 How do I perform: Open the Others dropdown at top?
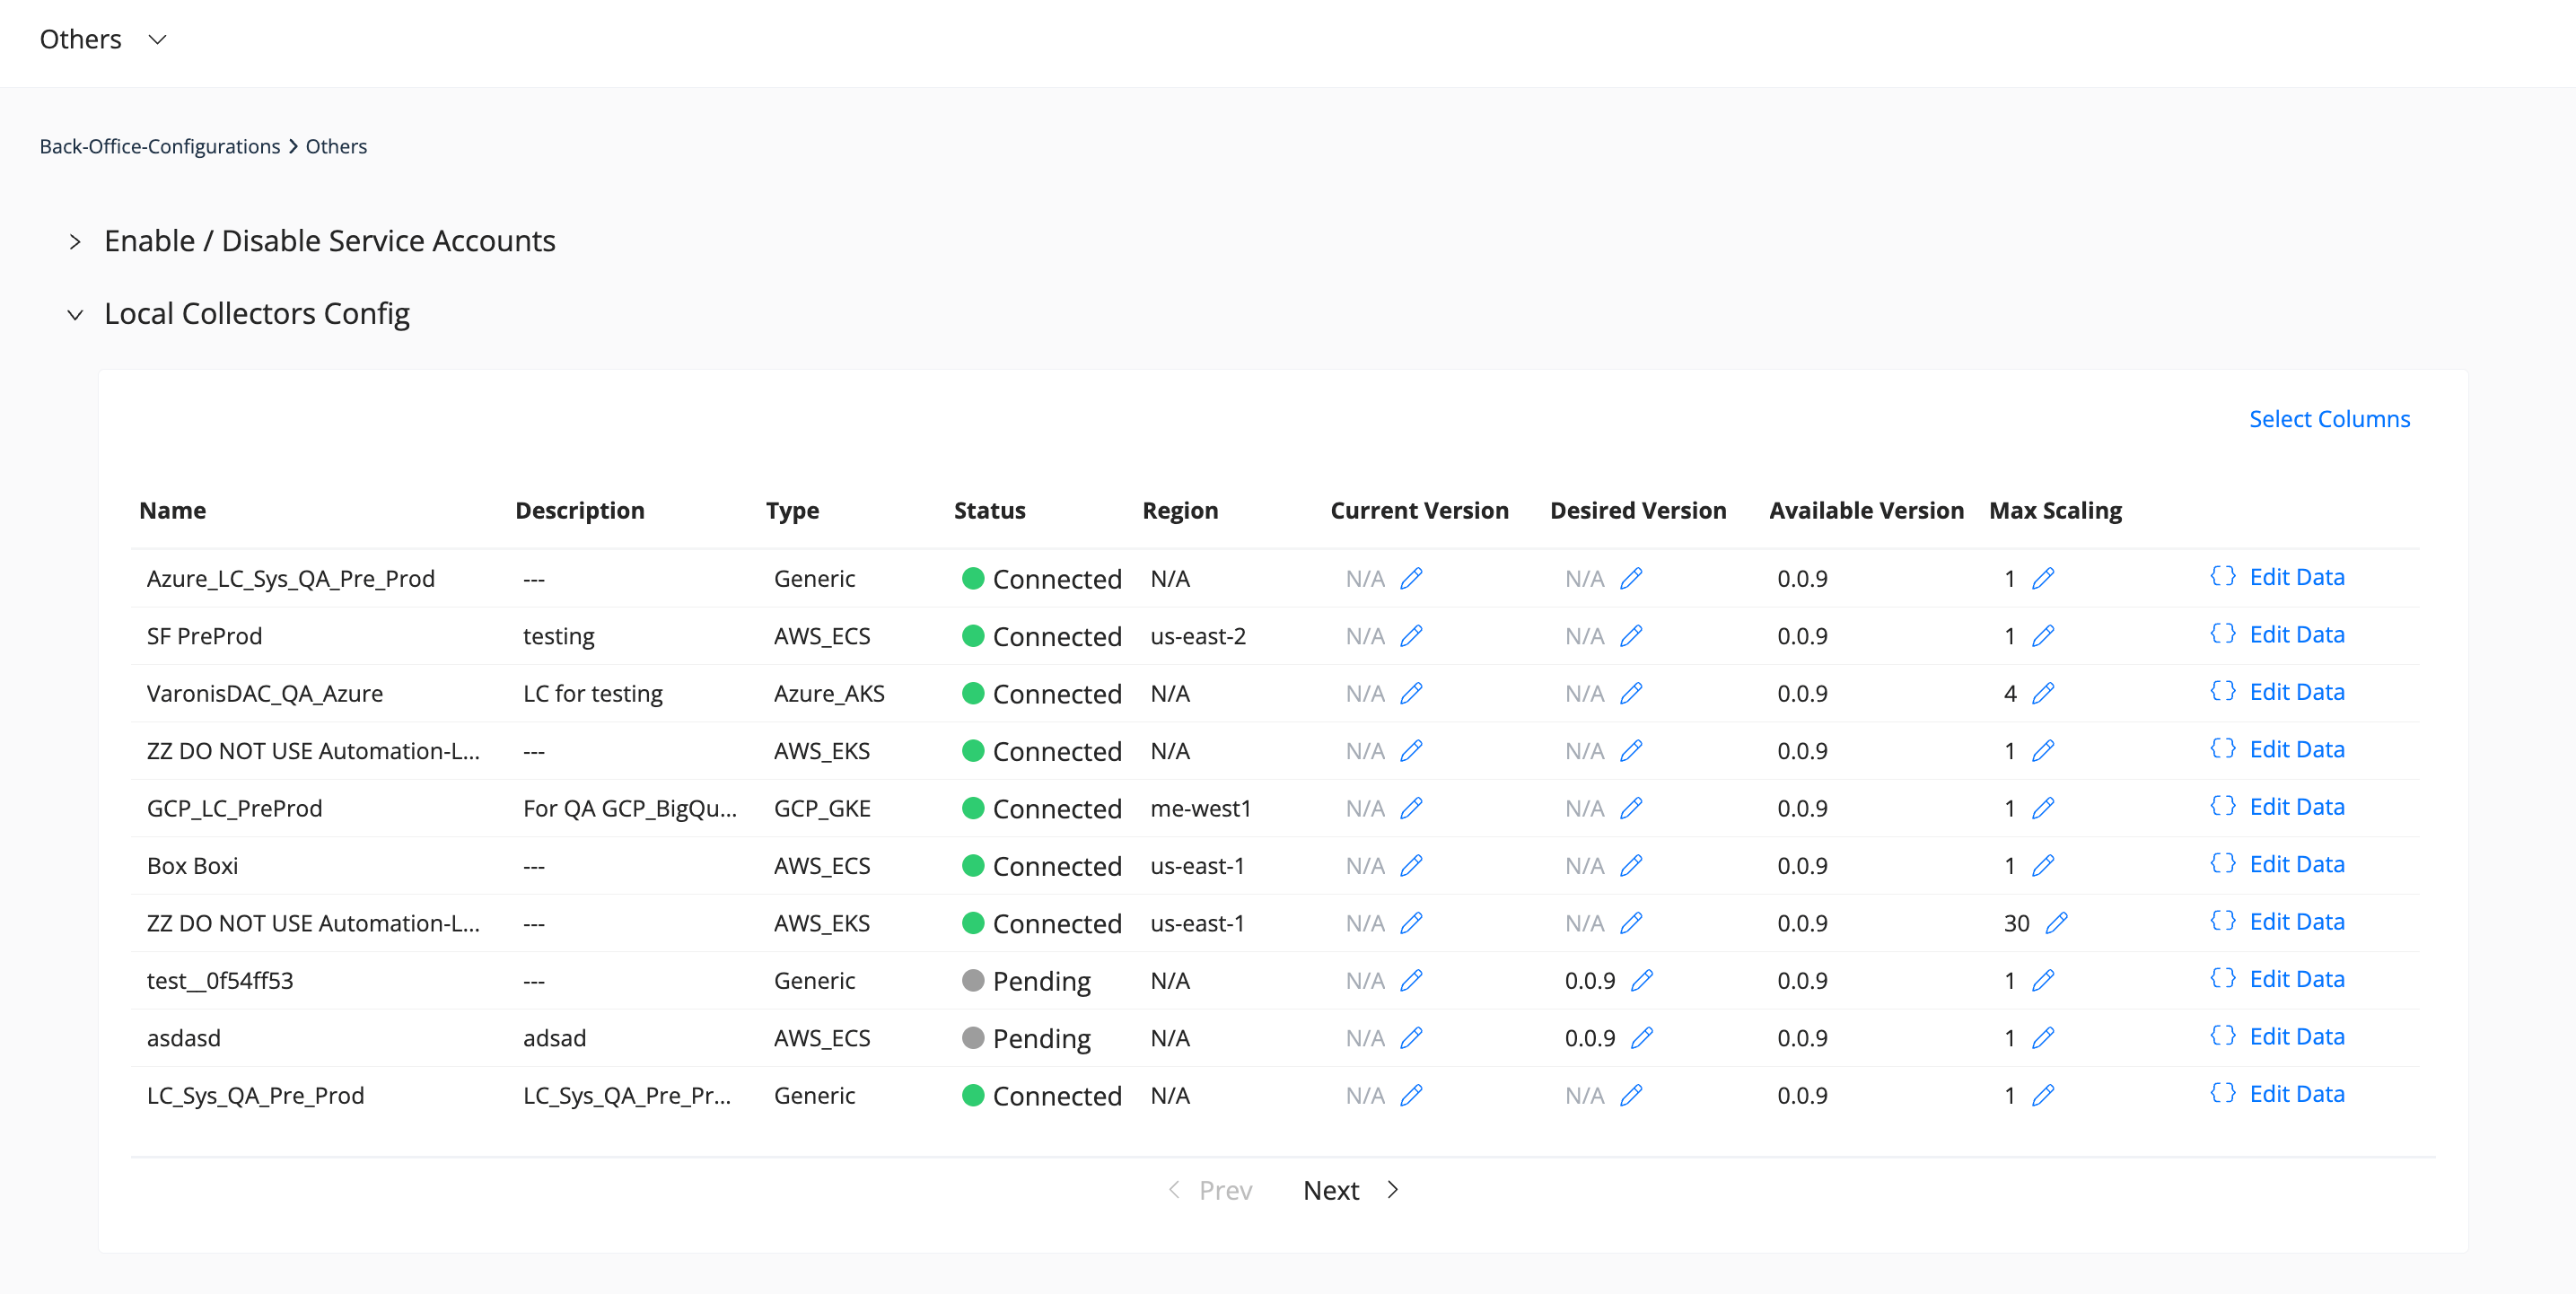tap(102, 39)
